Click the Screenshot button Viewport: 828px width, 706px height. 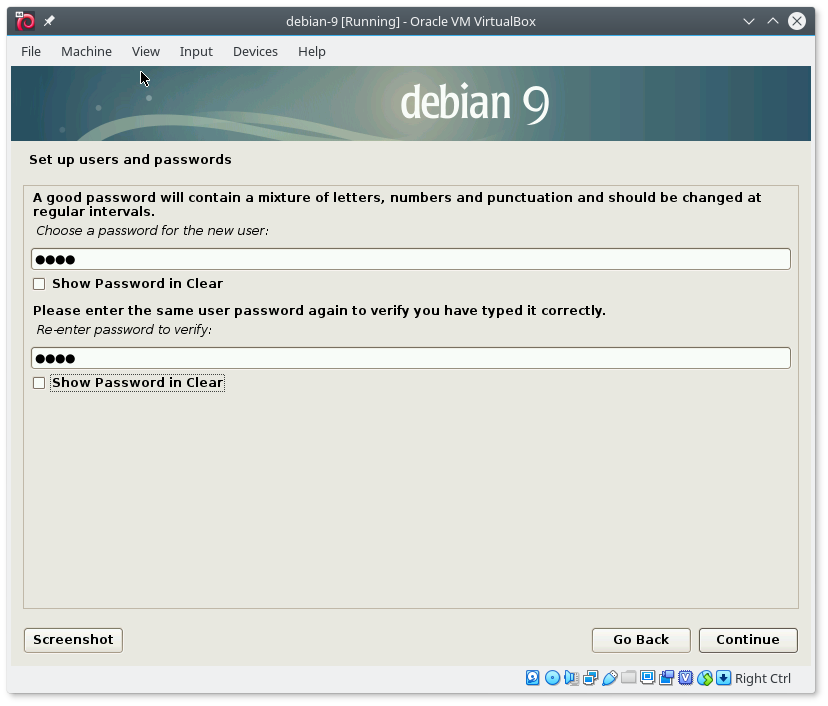pyautogui.click(x=73, y=640)
